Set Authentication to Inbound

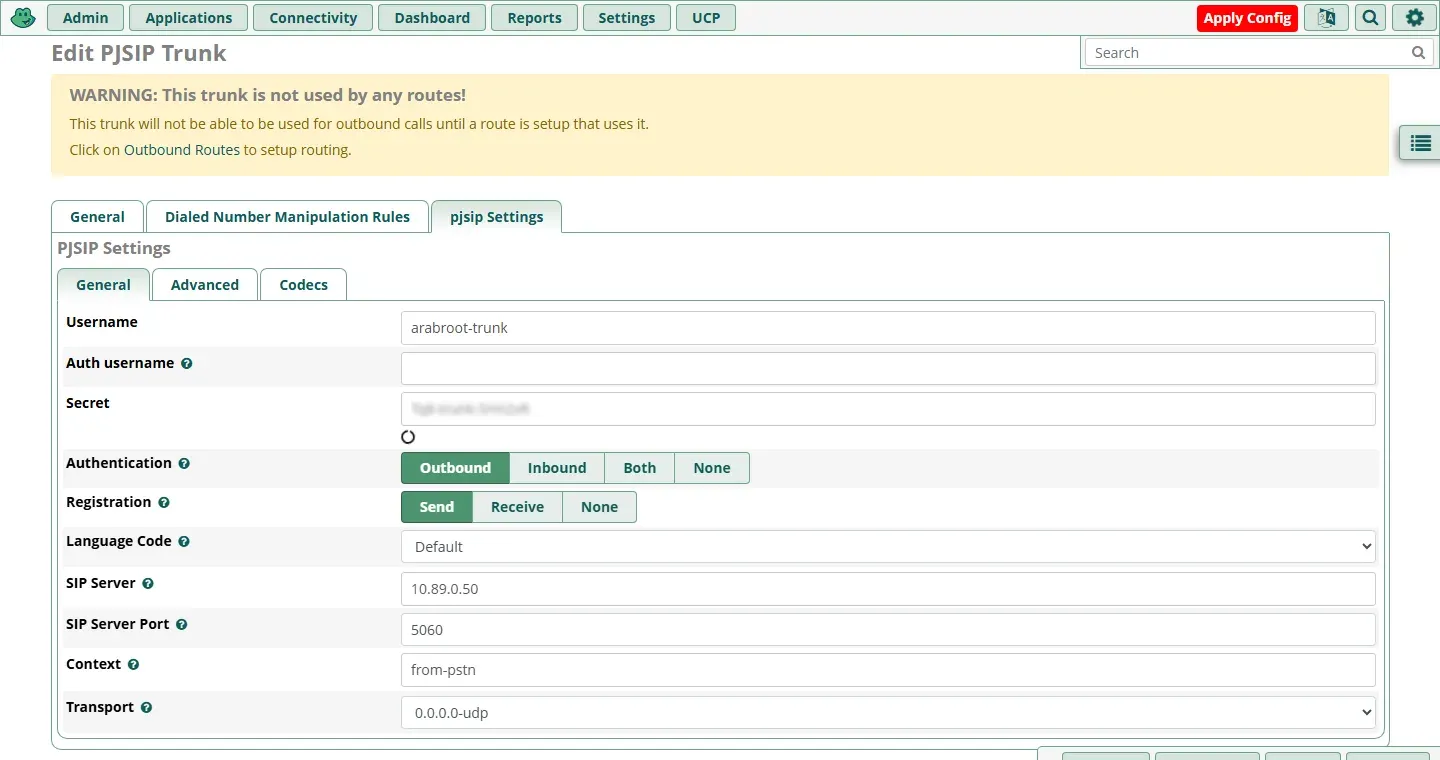click(557, 468)
